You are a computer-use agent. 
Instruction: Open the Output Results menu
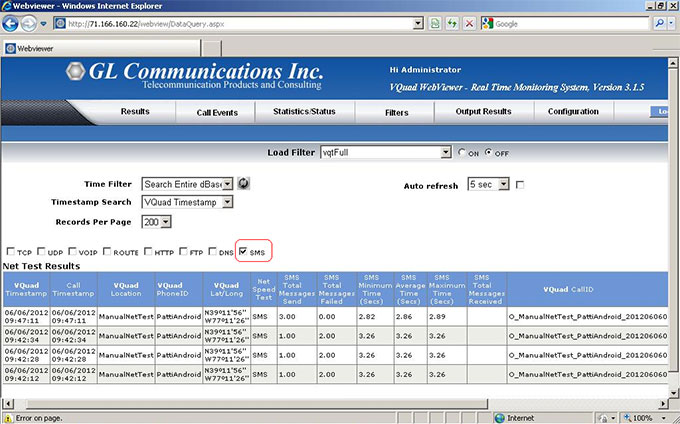pyautogui.click(x=484, y=112)
